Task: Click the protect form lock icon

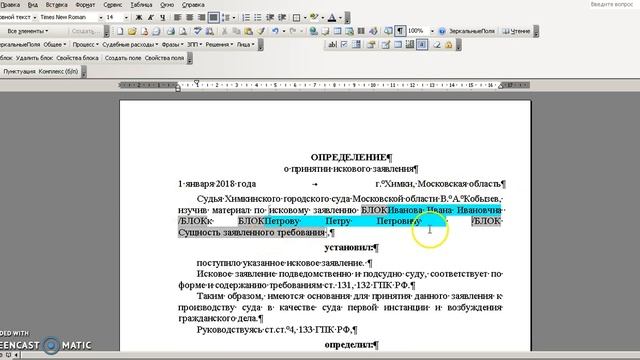Action: pos(449,44)
